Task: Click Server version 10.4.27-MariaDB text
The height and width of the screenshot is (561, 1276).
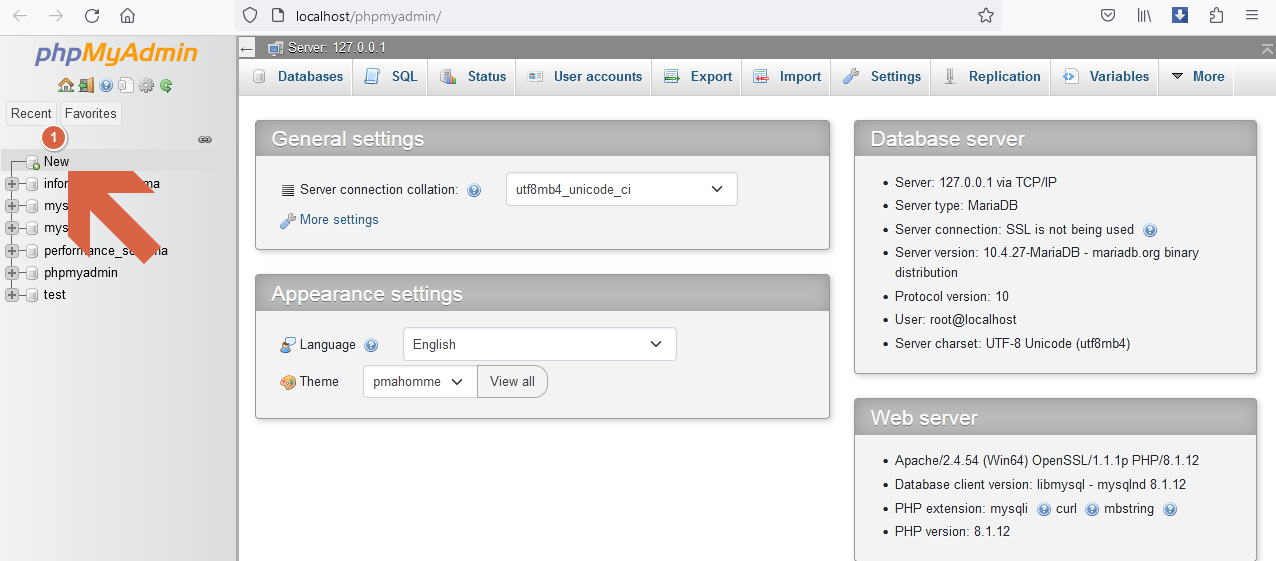Action: click(x=1047, y=263)
